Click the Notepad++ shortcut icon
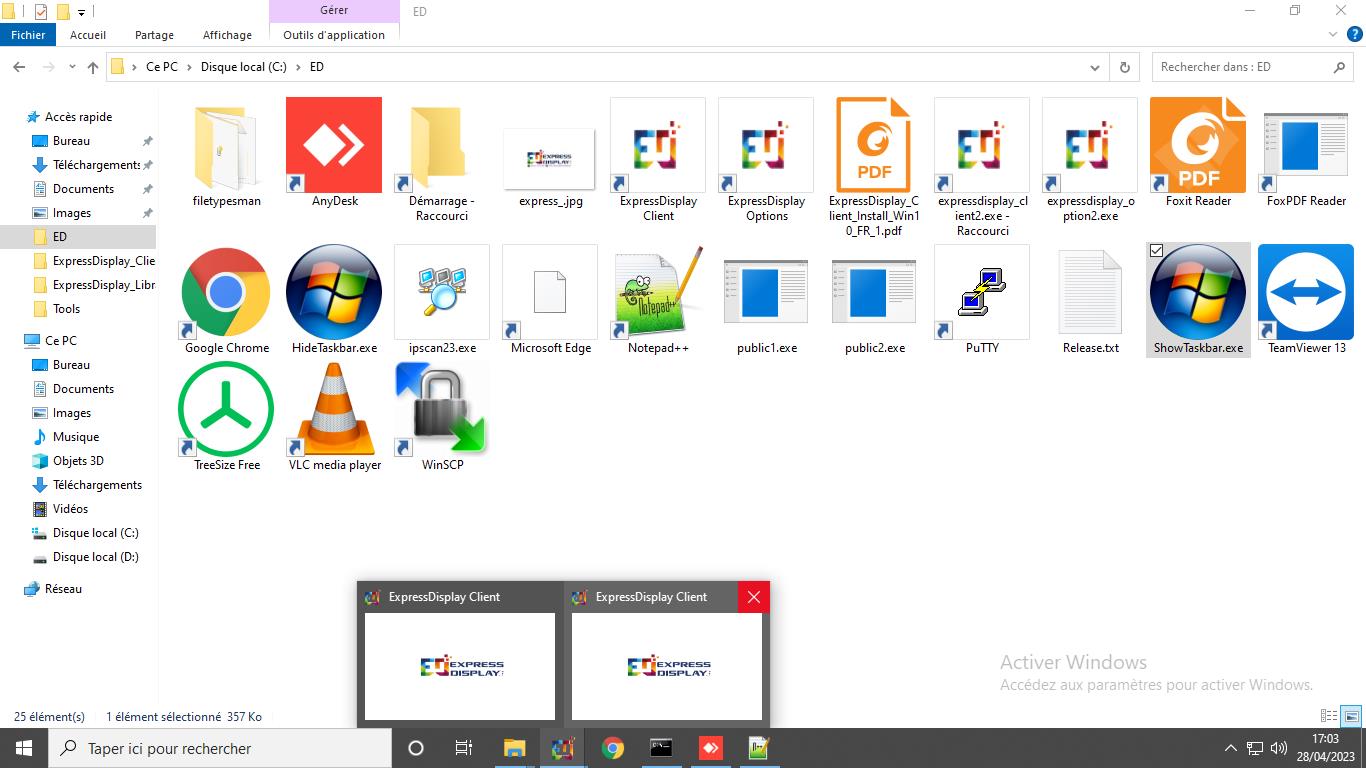Viewport: 1366px width, 768px height. click(x=658, y=293)
